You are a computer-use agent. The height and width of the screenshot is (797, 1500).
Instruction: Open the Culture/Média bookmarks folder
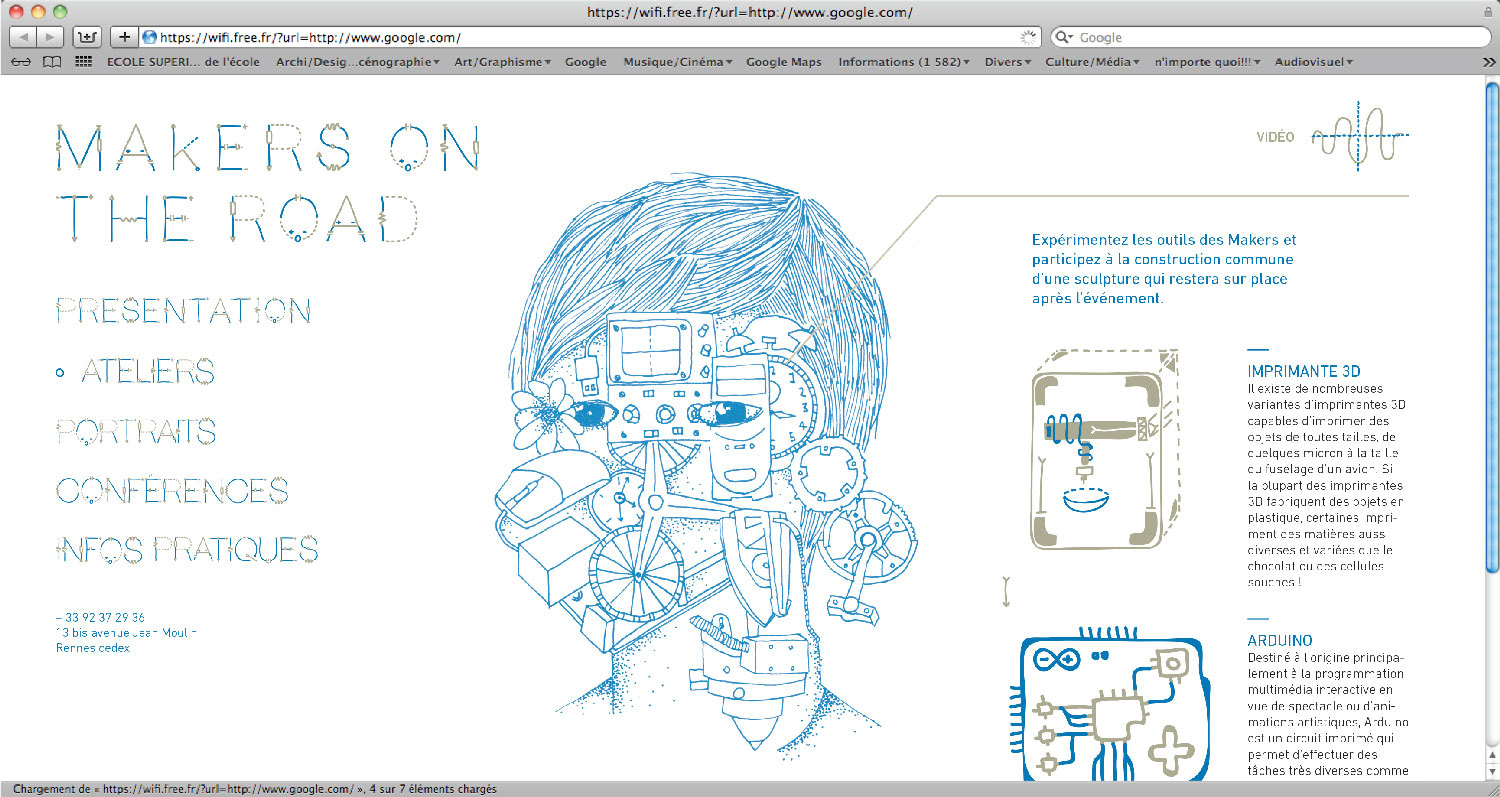1093,62
